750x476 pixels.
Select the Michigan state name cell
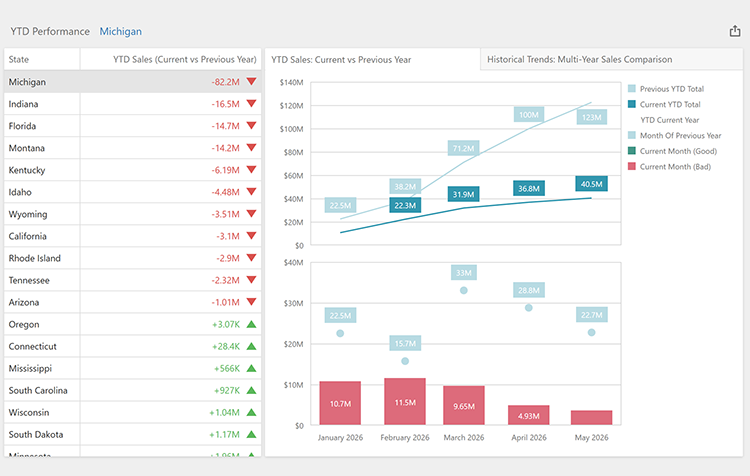coord(42,82)
